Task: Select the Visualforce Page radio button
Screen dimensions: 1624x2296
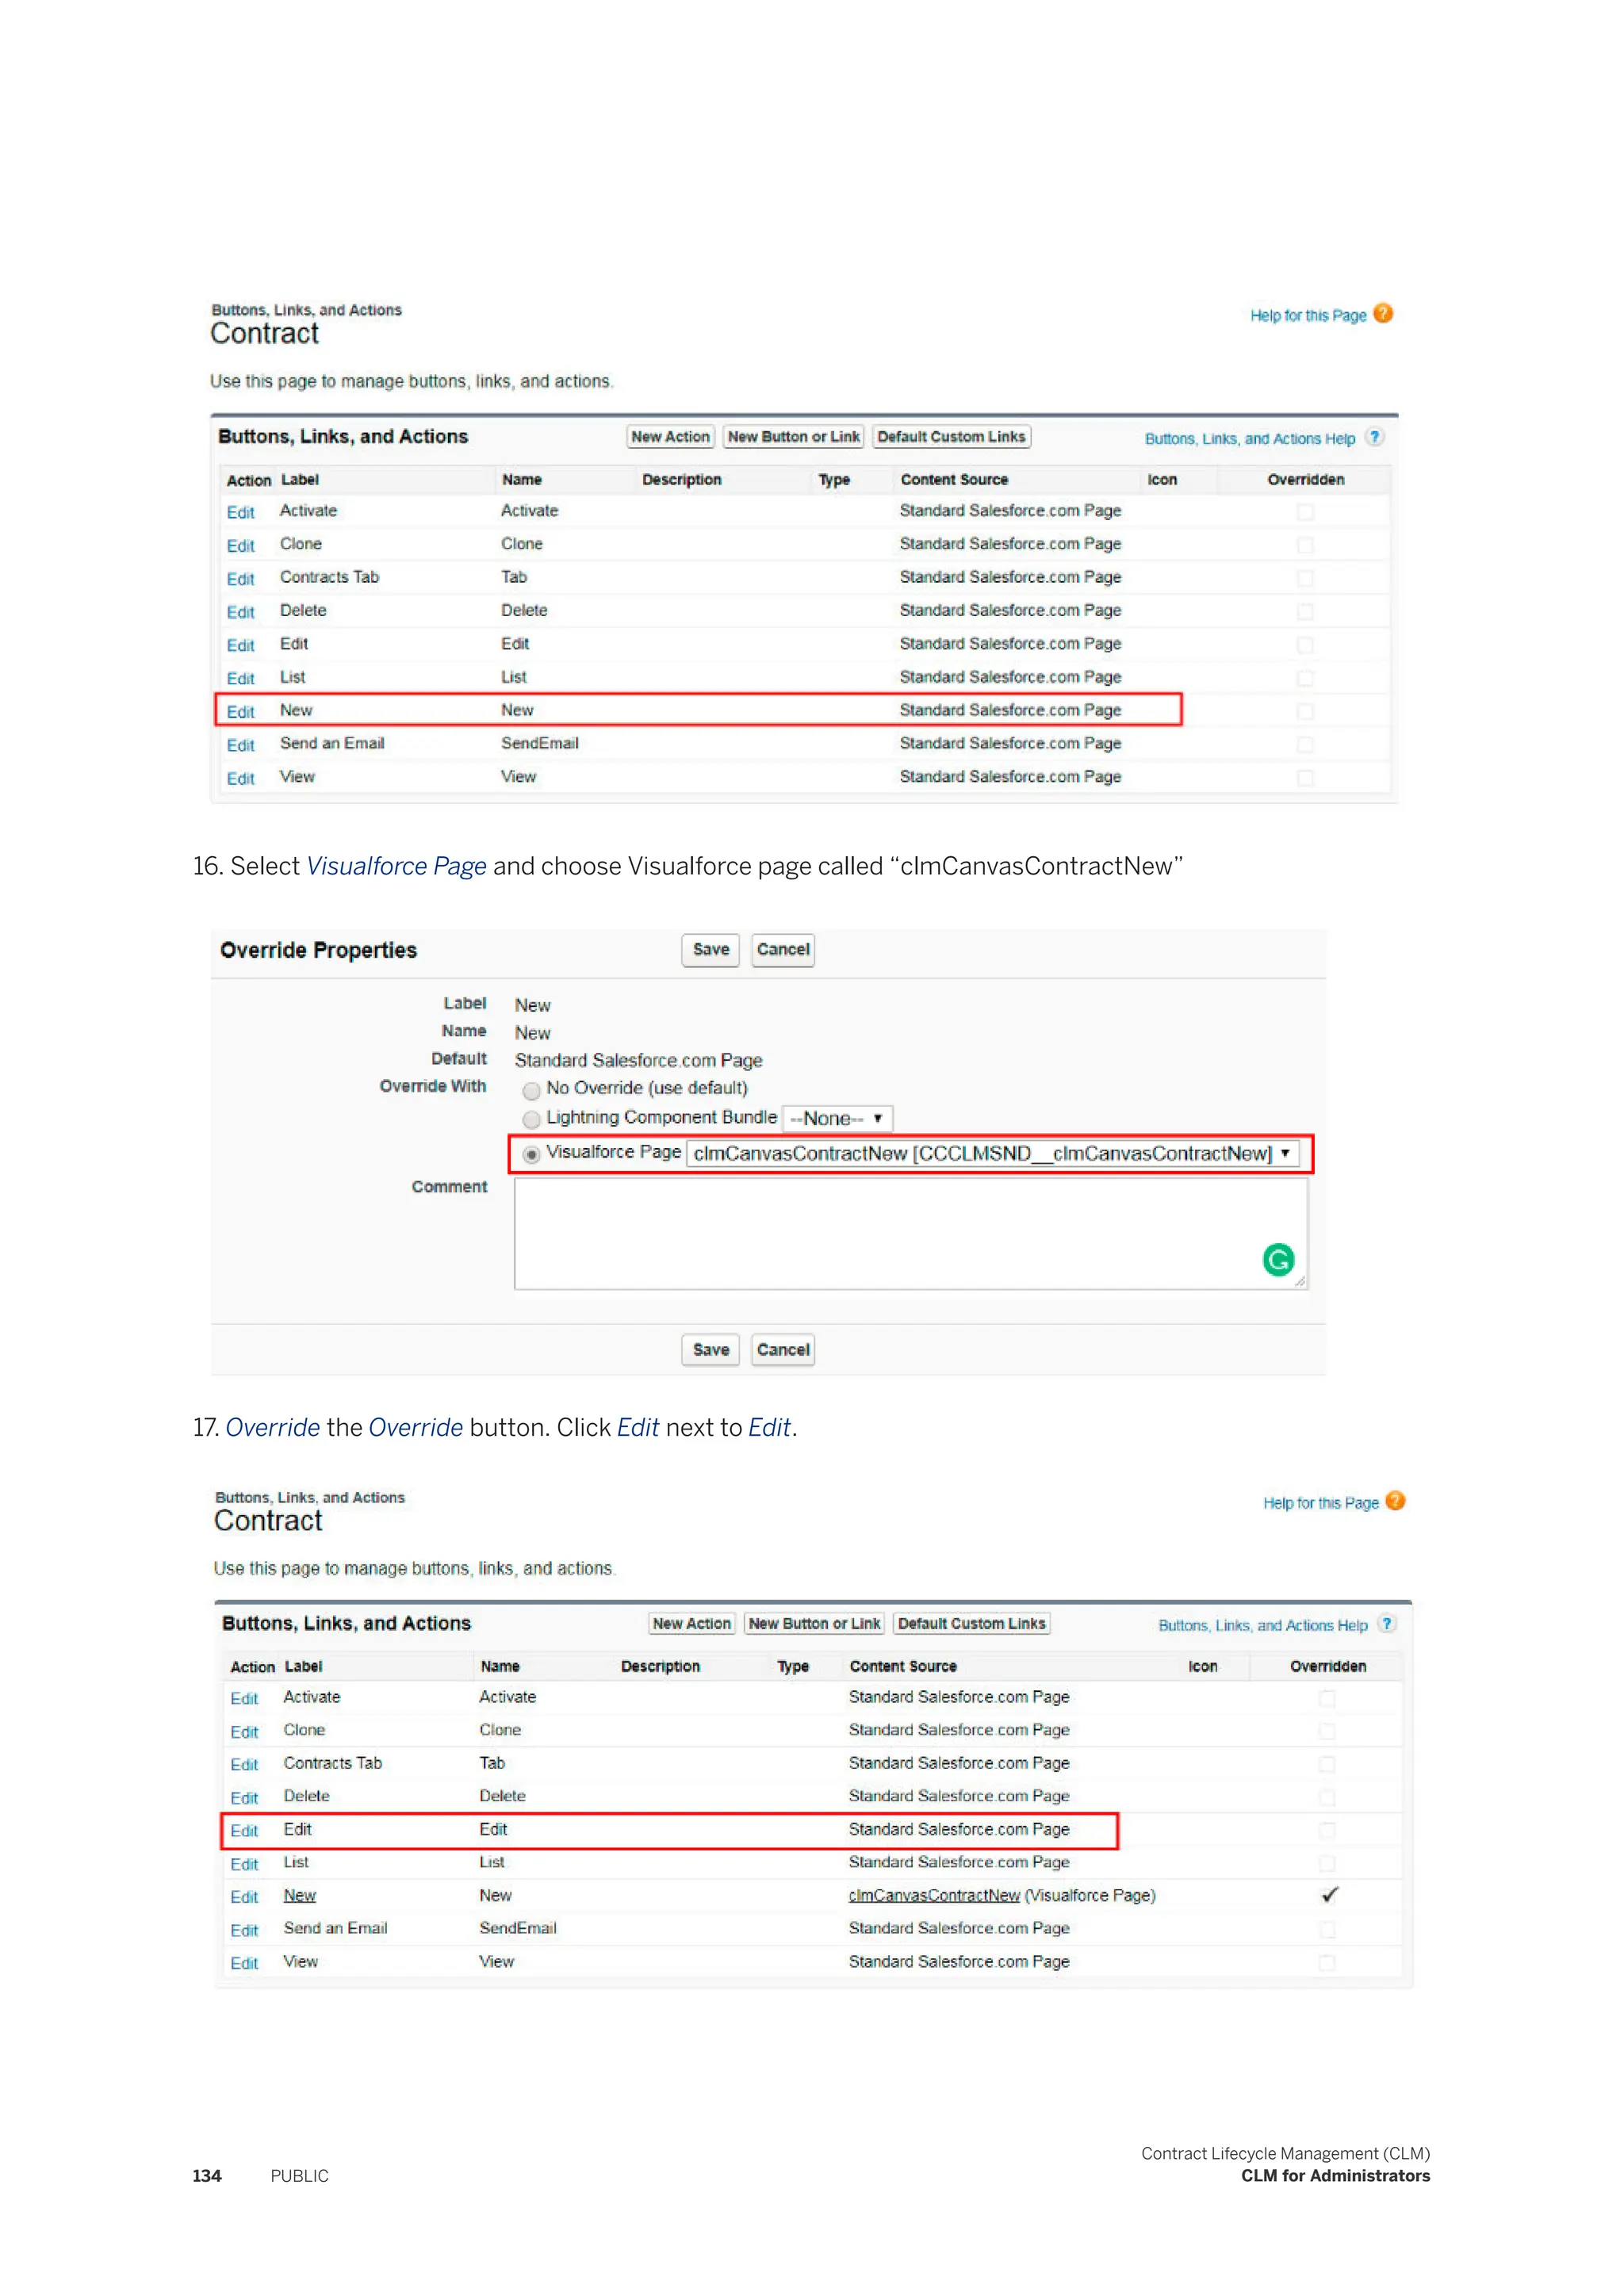Action: coord(532,1154)
